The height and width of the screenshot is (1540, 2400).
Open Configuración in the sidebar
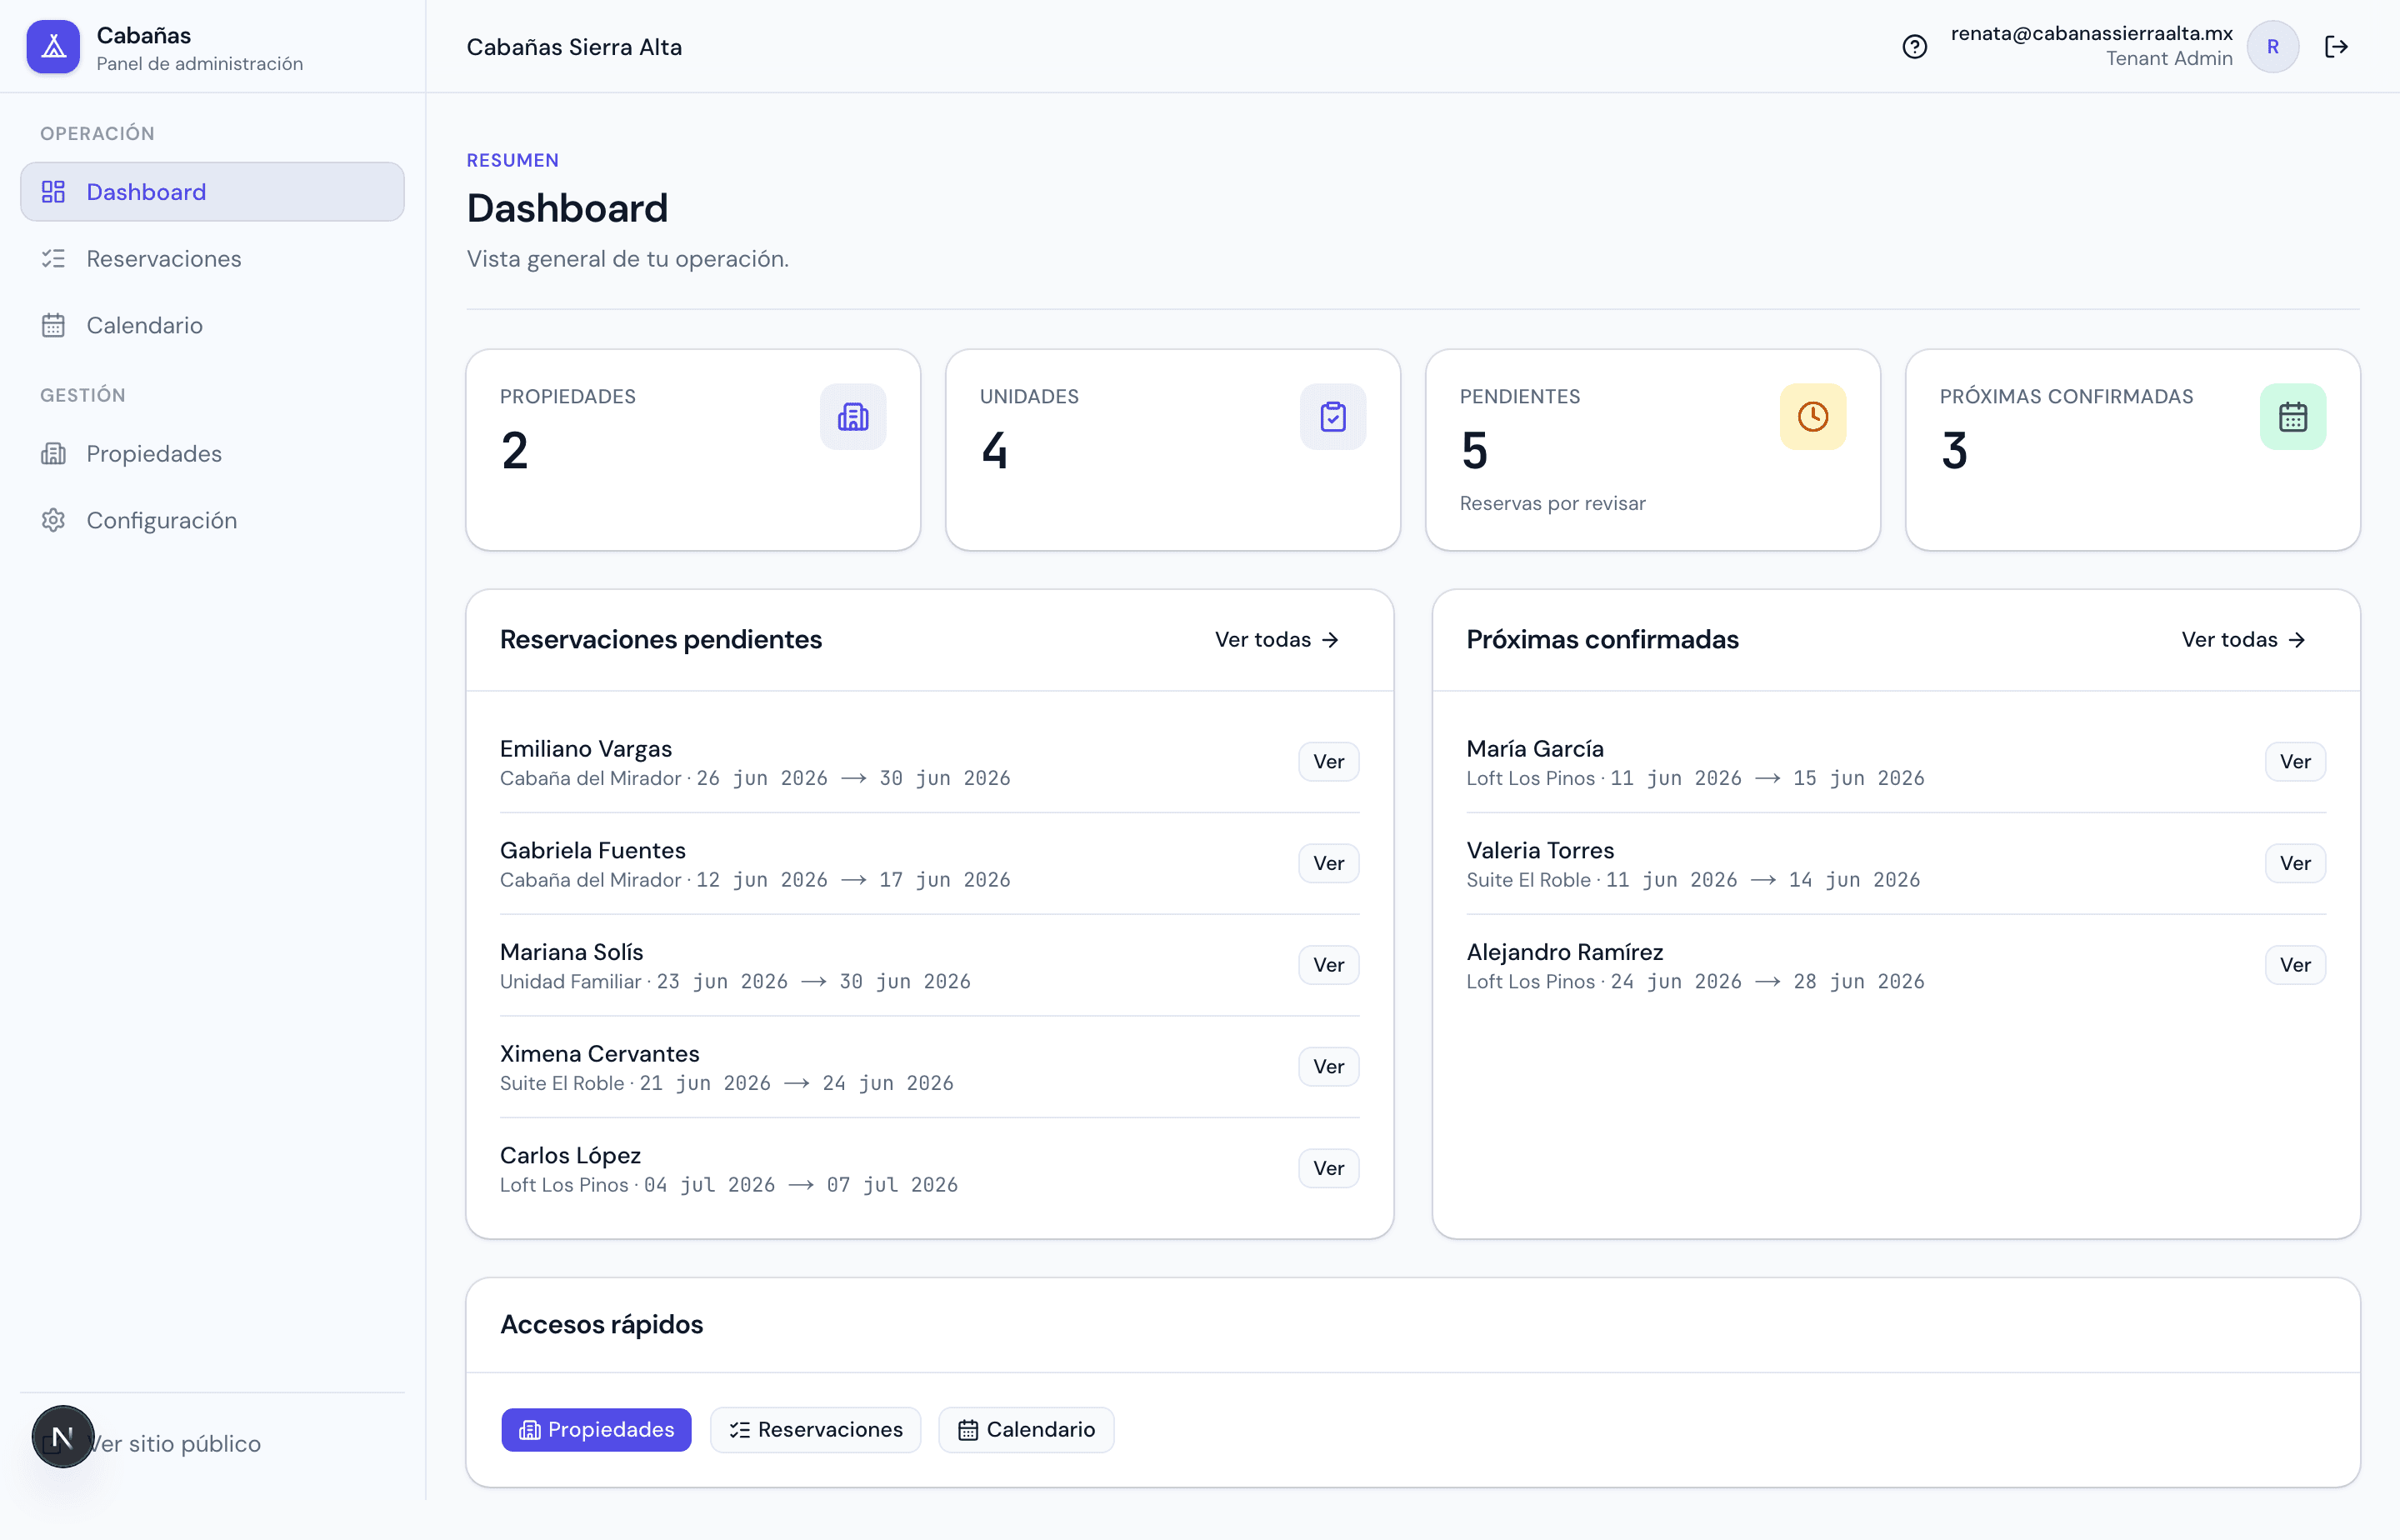212,520
